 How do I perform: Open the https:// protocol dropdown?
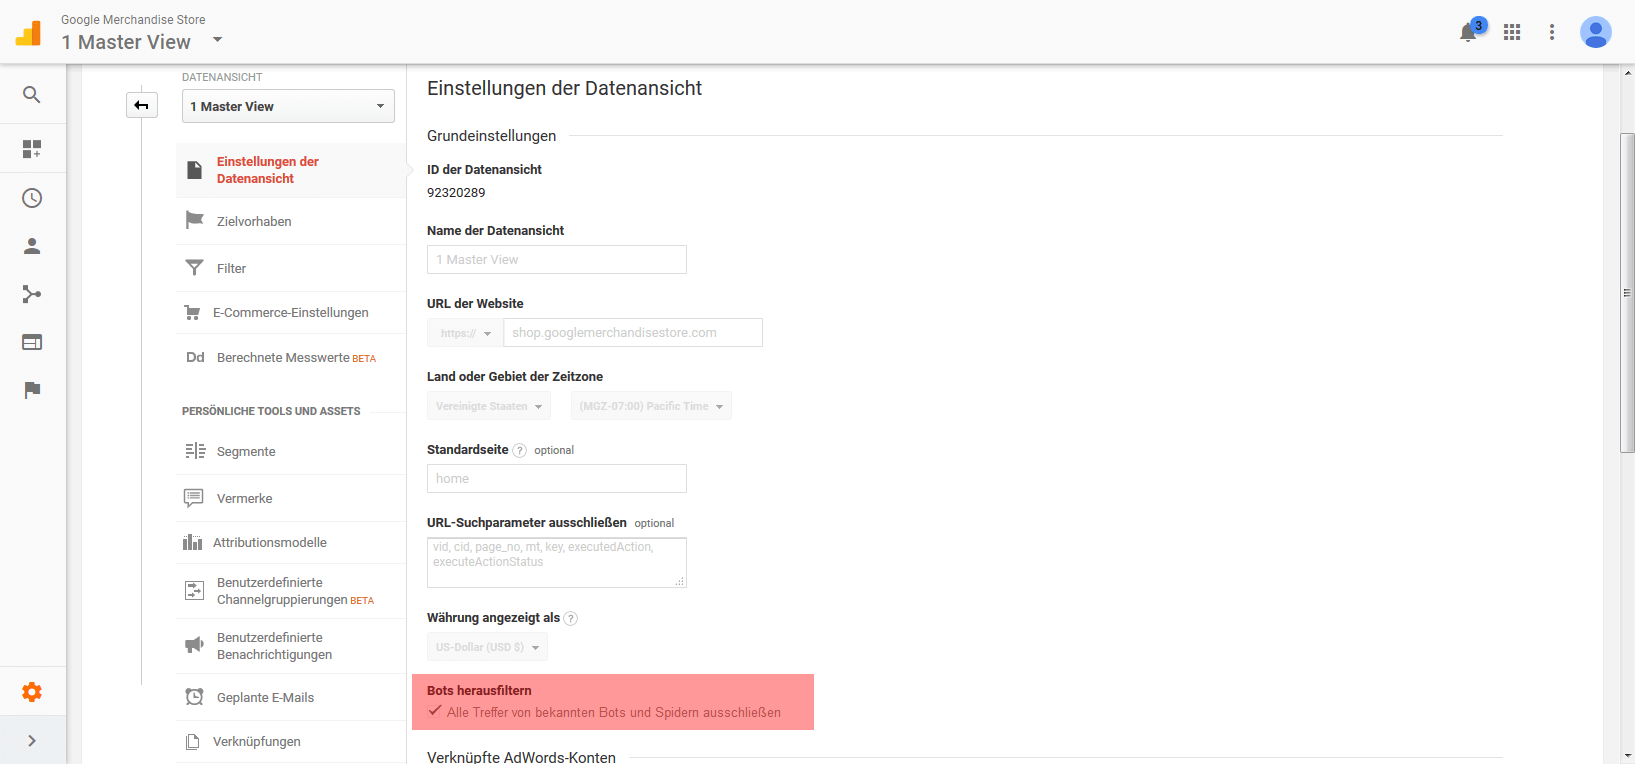point(465,333)
